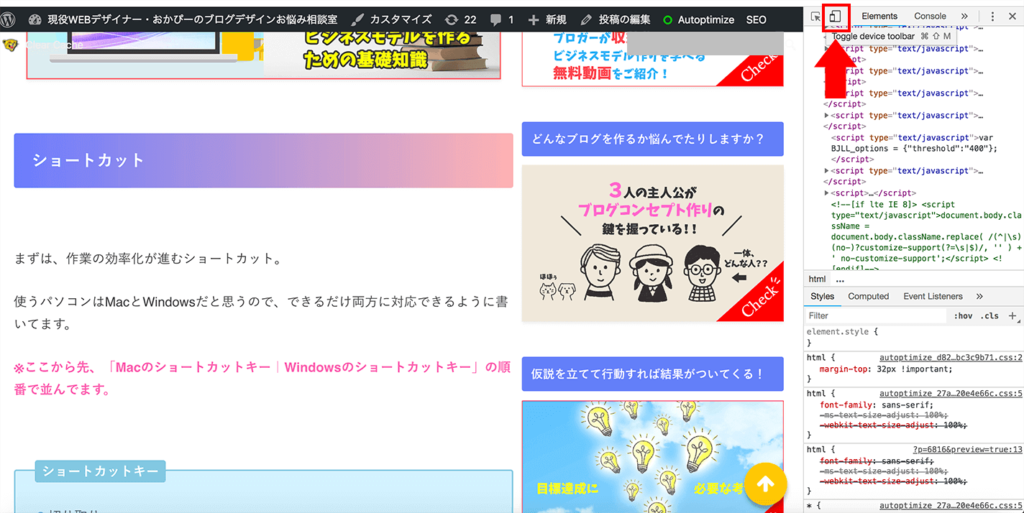Click 投稿の編集 in admin bar
1024x513 pixels.
click(x=615, y=20)
